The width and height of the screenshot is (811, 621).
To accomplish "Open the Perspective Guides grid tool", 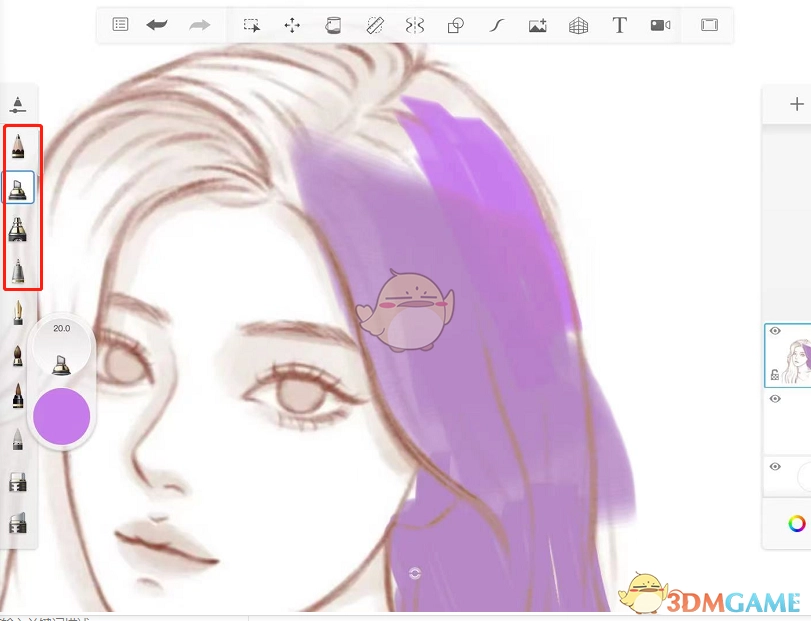I will [578, 25].
